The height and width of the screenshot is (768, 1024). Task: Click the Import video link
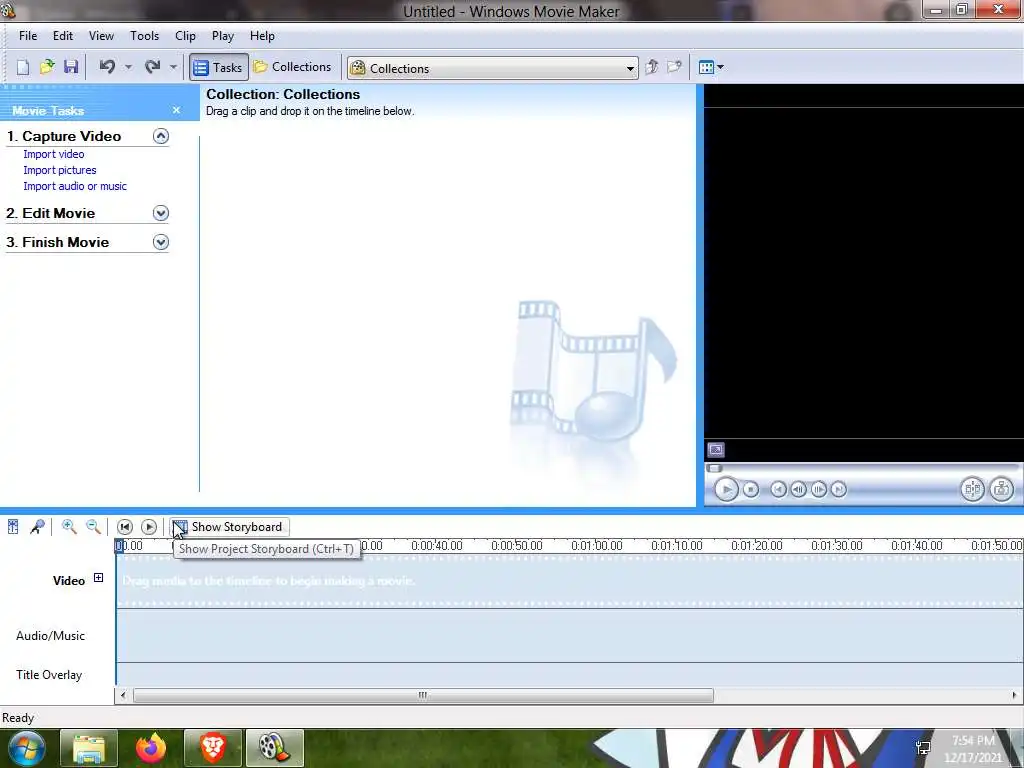click(x=54, y=154)
